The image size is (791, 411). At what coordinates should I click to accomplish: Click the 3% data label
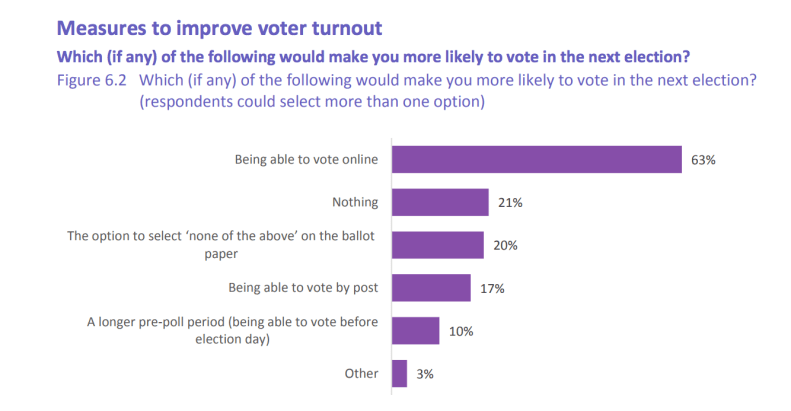coord(427,374)
